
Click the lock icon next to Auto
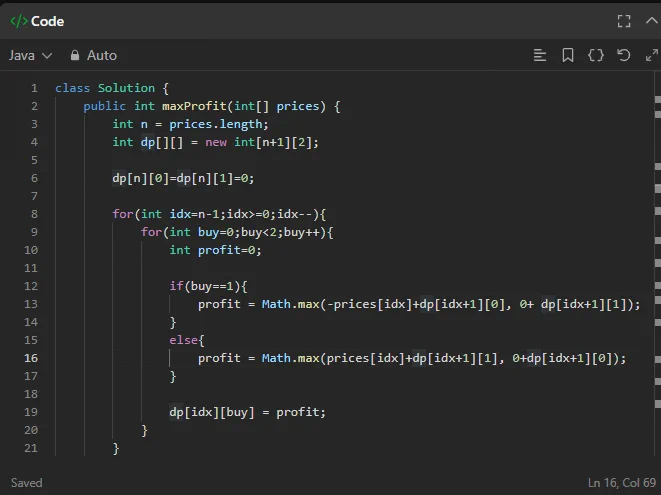click(x=75, y=55)
